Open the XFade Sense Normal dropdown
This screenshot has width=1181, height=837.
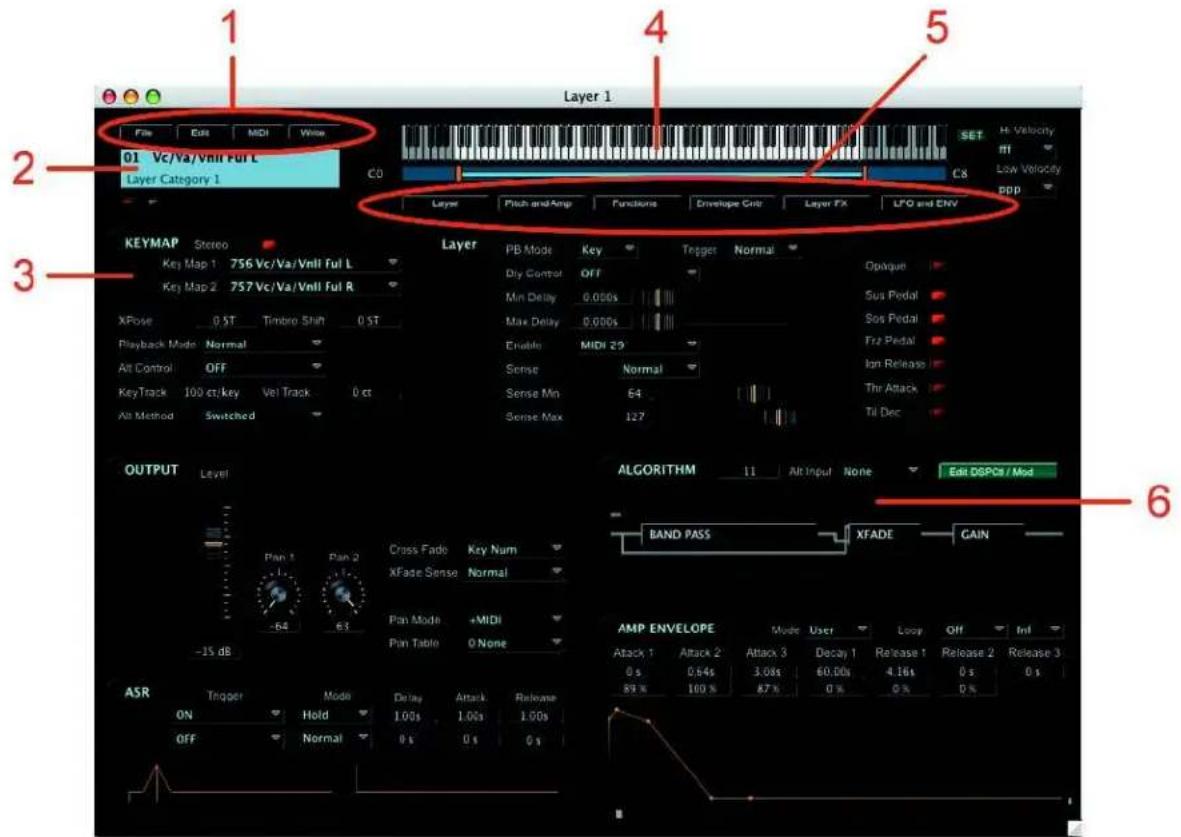(514, 573)
